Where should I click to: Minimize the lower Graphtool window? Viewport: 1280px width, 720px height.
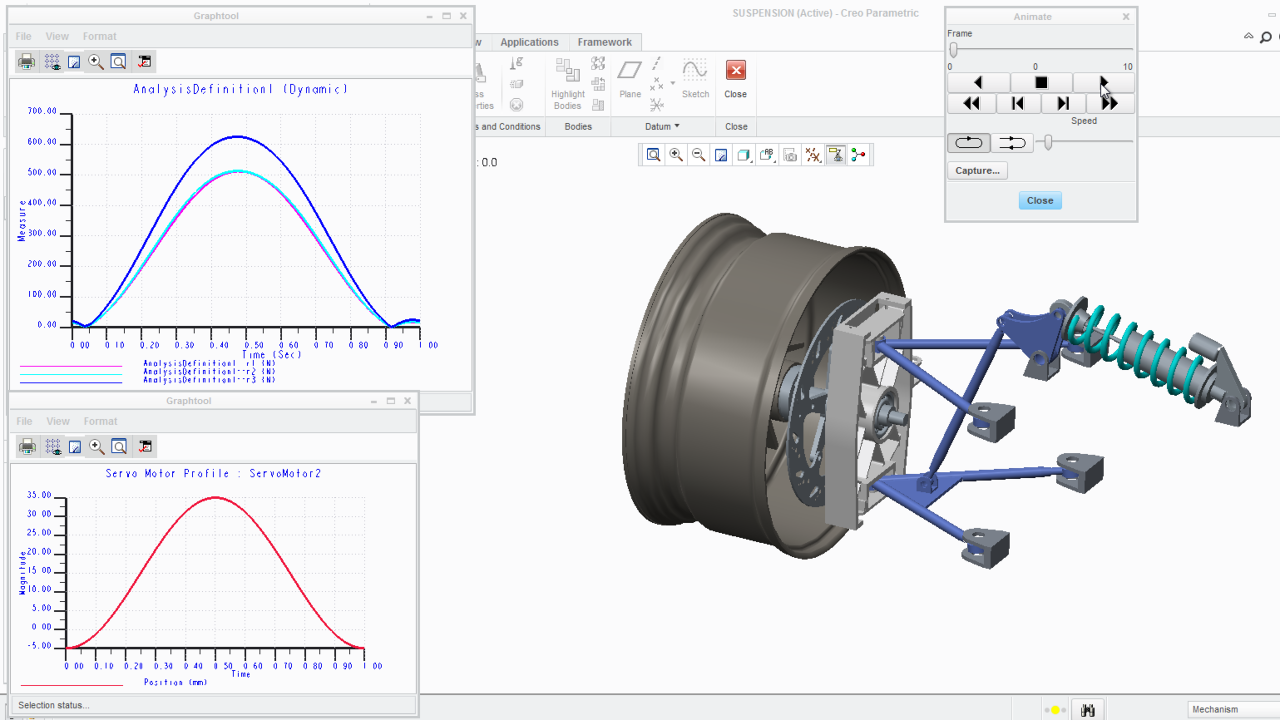[373, 401]
